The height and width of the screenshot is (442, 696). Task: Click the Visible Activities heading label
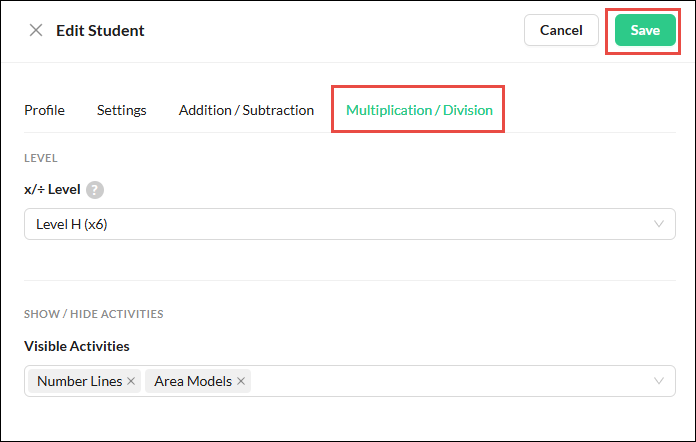[x=77, y=346]
